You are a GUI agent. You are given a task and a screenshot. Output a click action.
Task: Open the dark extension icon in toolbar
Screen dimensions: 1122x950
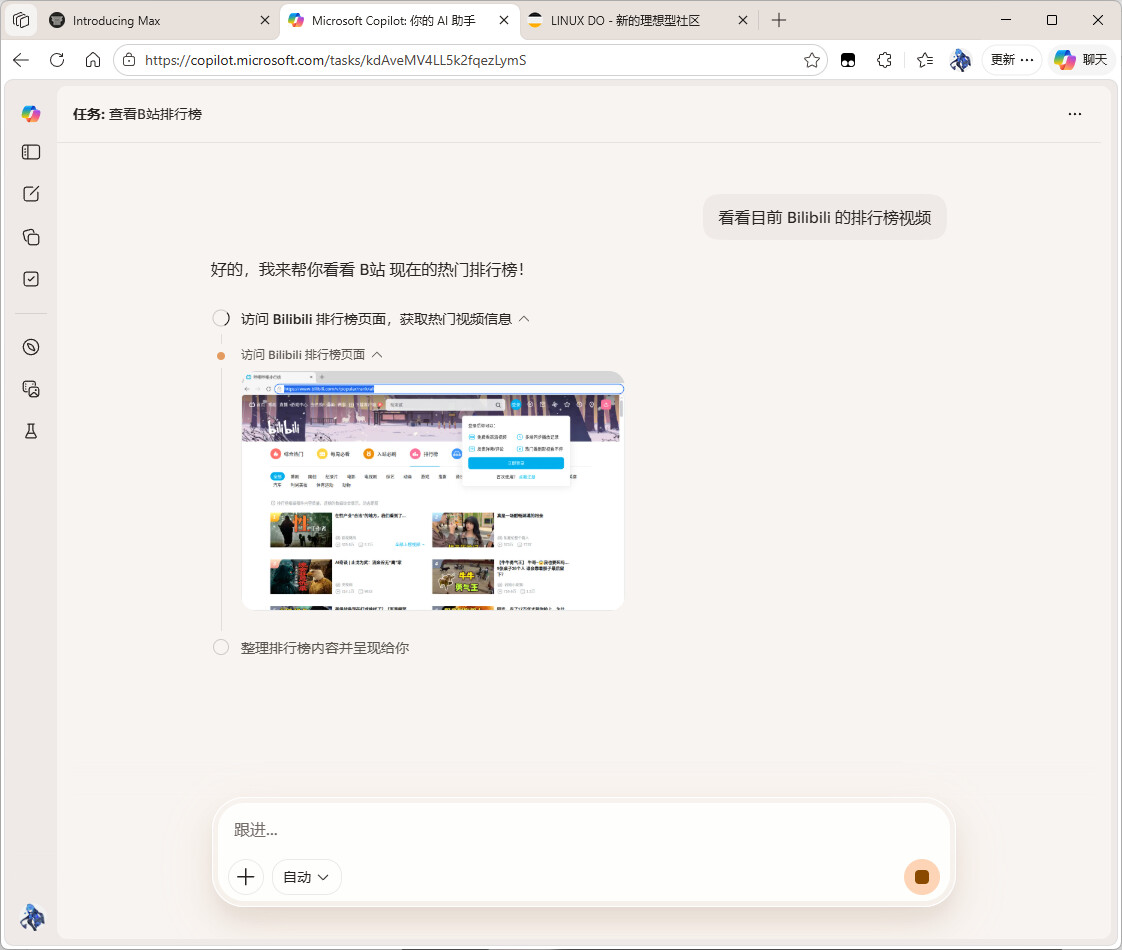[848, 60]
